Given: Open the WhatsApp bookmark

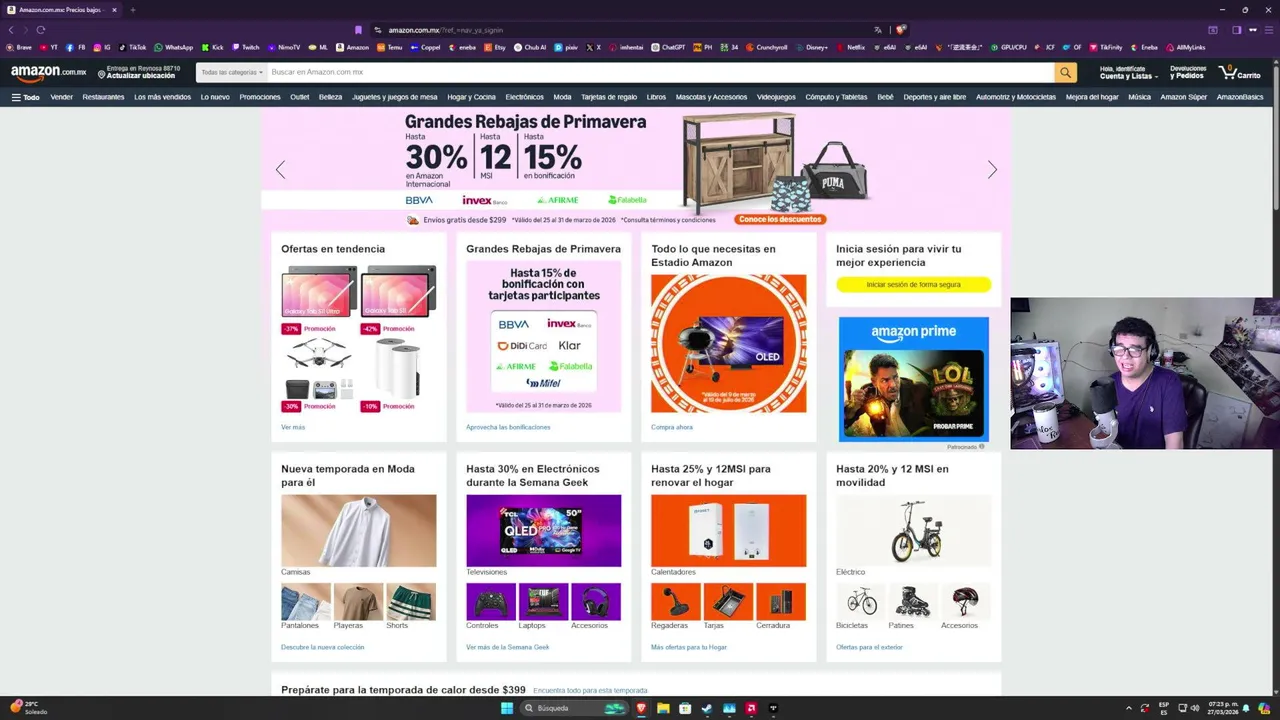Looking at the screenshot, I should pos(173,47).
